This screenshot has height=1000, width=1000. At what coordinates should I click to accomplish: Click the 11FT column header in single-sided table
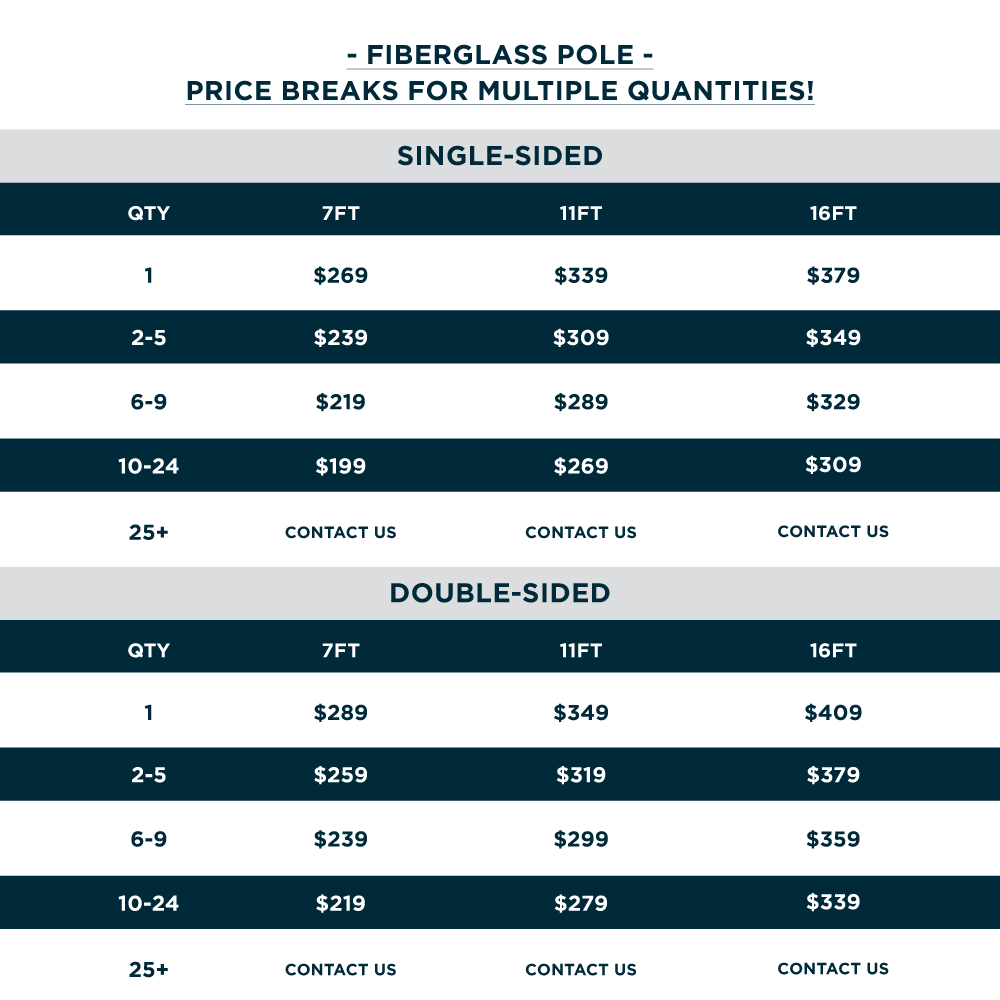[581, 213]
